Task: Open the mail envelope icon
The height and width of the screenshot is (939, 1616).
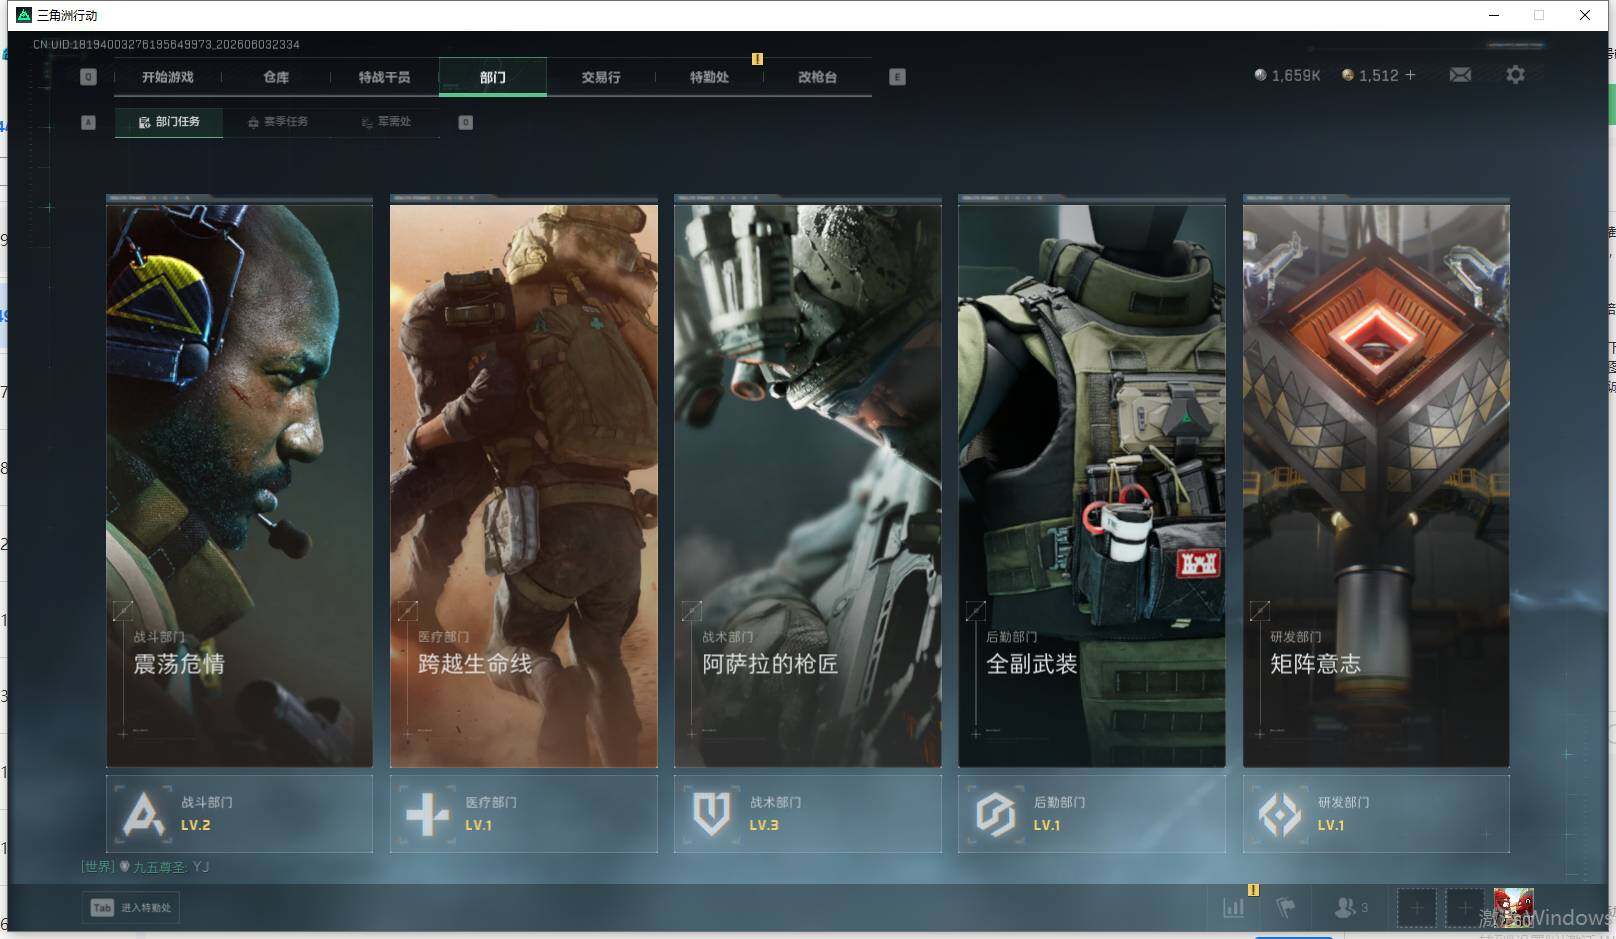Action: pos(1460,75)
